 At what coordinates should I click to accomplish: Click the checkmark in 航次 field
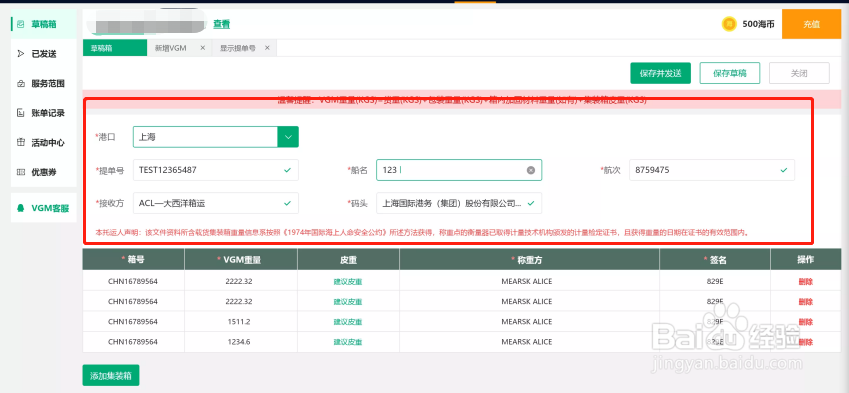(783, 170)
